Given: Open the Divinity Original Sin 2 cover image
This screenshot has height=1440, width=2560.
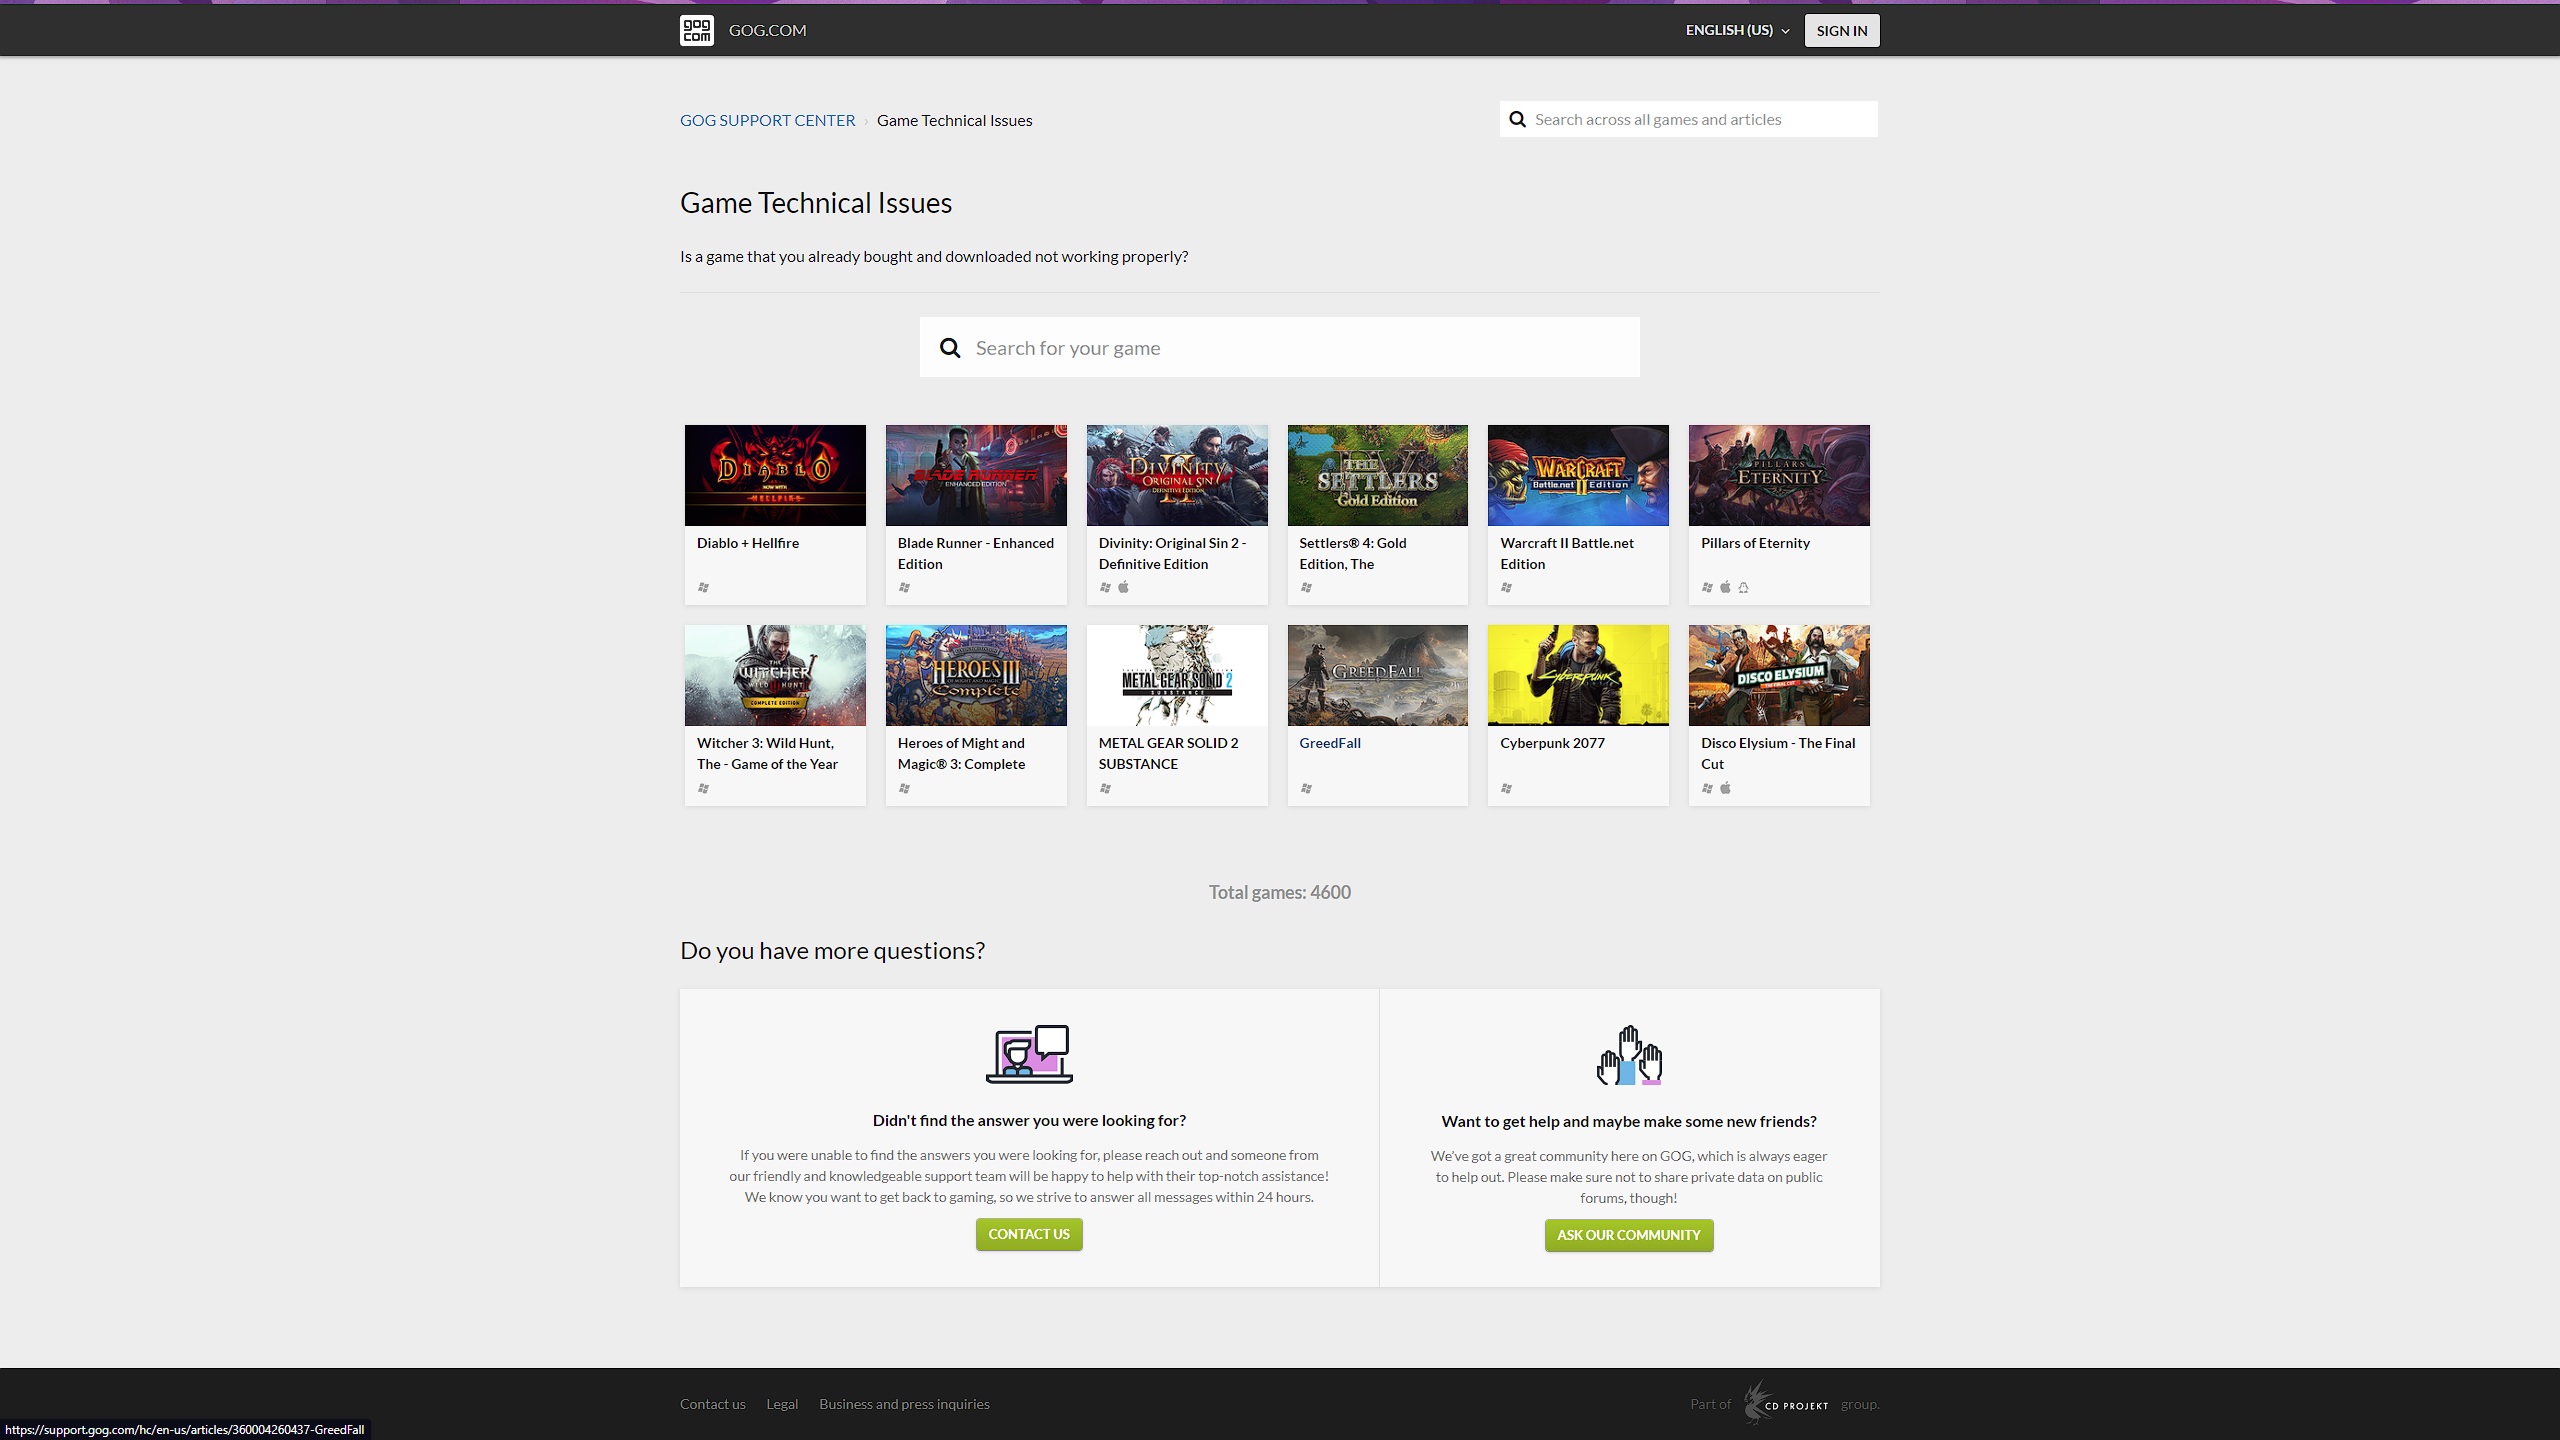Looking at the screenshot, I should coord(1177,475).
